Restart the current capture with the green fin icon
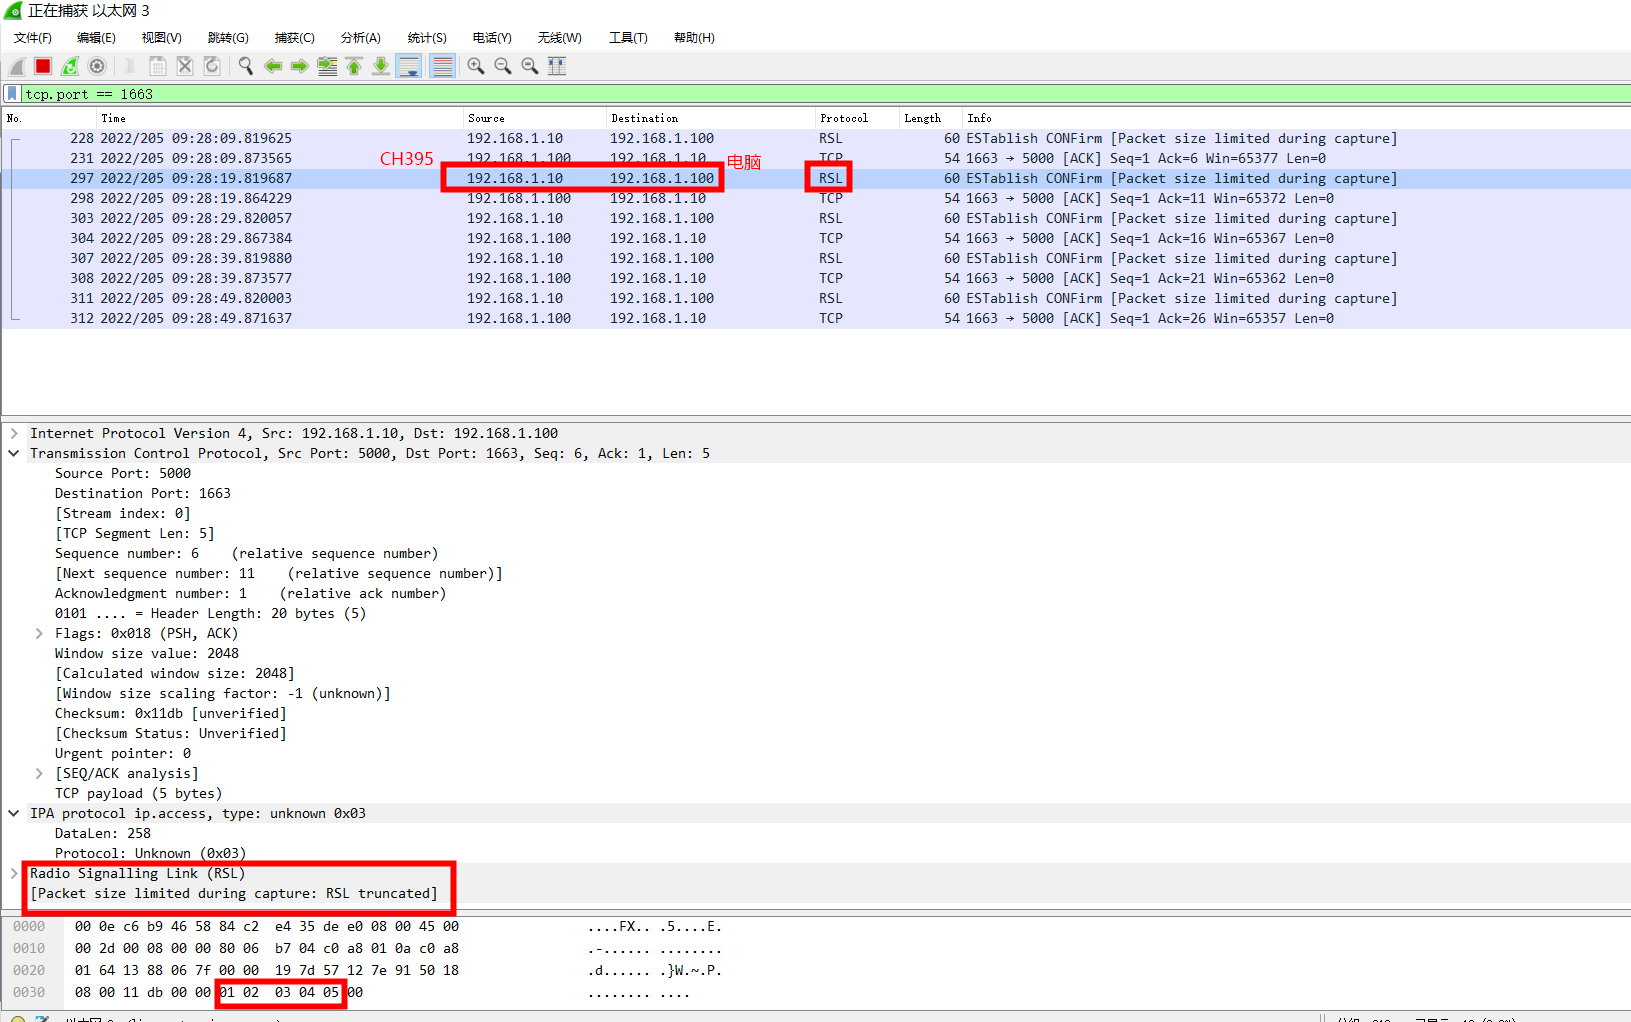This screenshot has height=1022, width=1631. pyautogui.click(x=70, y=66)
